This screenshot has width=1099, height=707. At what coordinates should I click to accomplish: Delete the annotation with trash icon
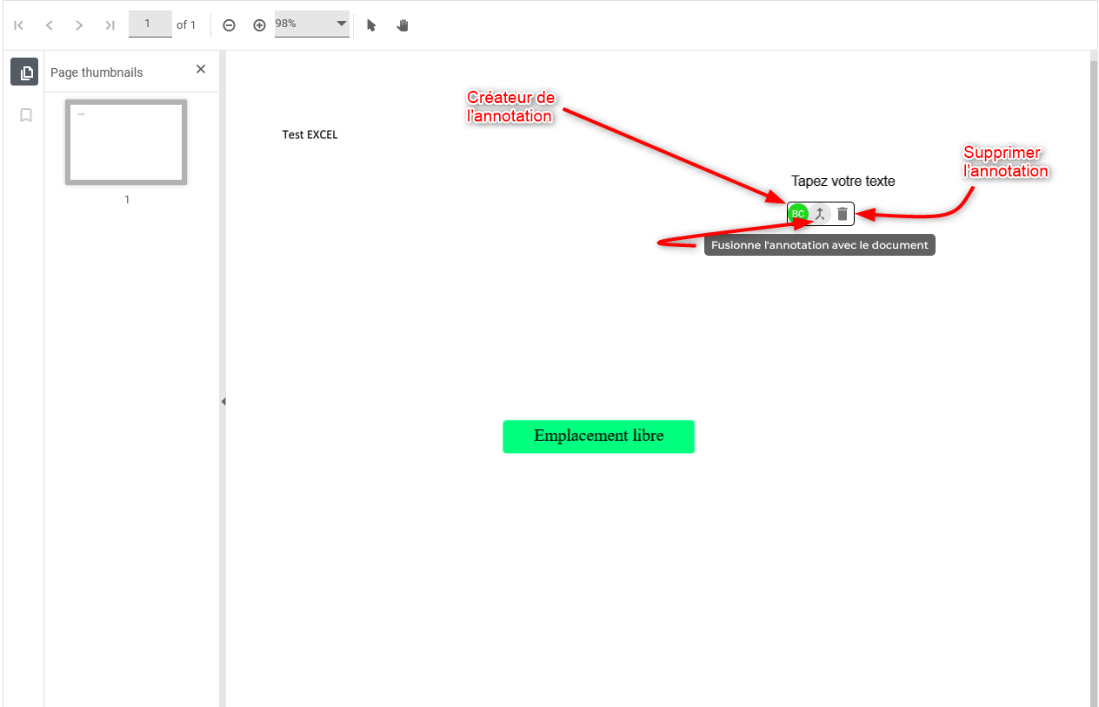point(842,214)
